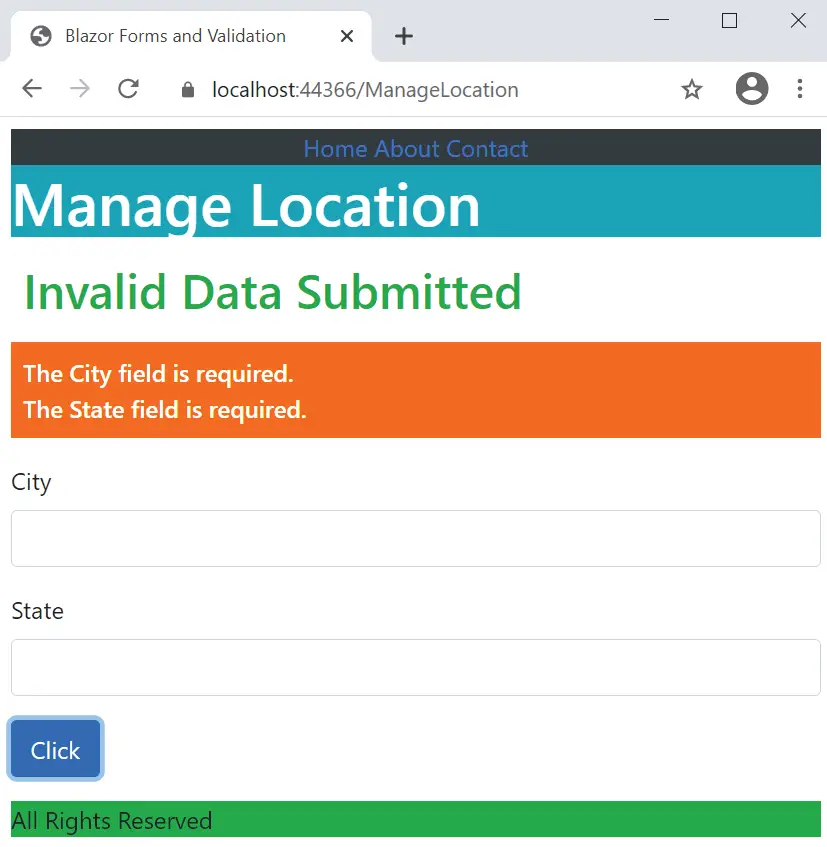Click the All Rights Reserved footer
The width and height of the screenshot is (827, 847).
click(x=111, y=820)
